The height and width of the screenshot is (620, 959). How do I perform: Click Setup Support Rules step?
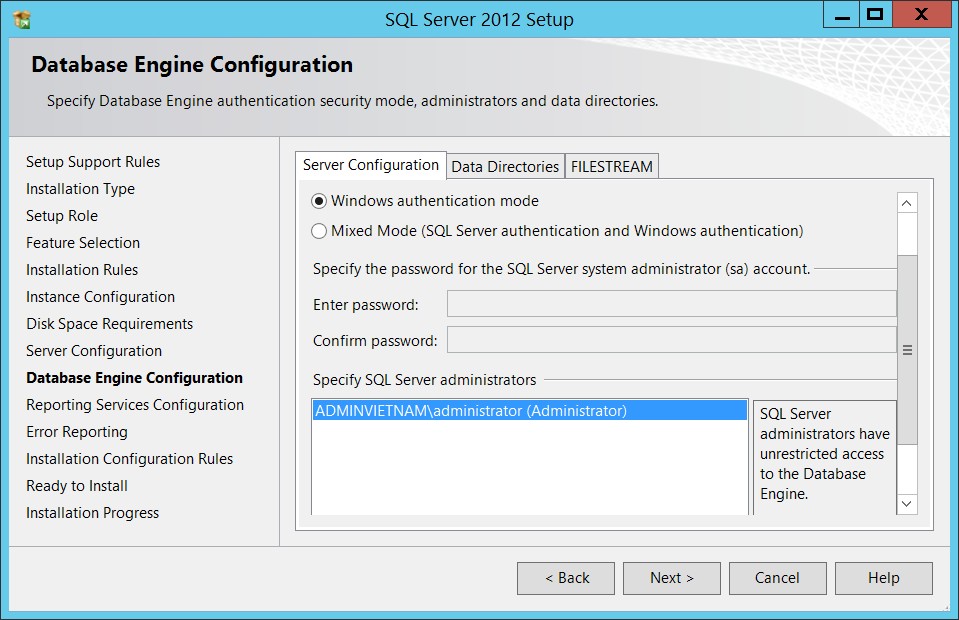click(93, 161)
